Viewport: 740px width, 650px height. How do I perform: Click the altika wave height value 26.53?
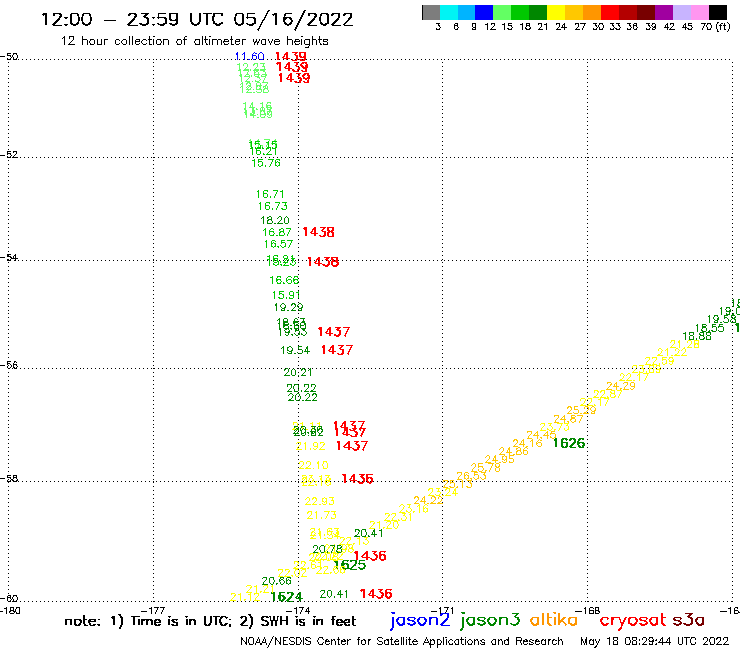tap(471, 476)
